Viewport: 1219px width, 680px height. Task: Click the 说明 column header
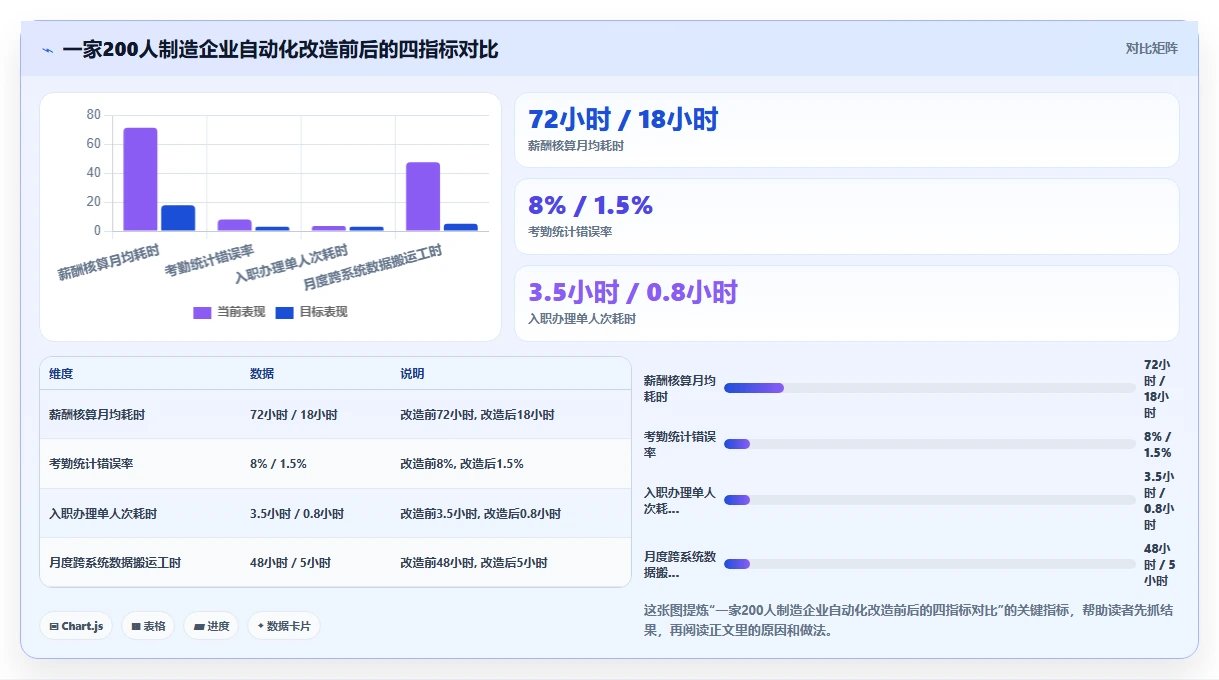[x=412, y=374]
